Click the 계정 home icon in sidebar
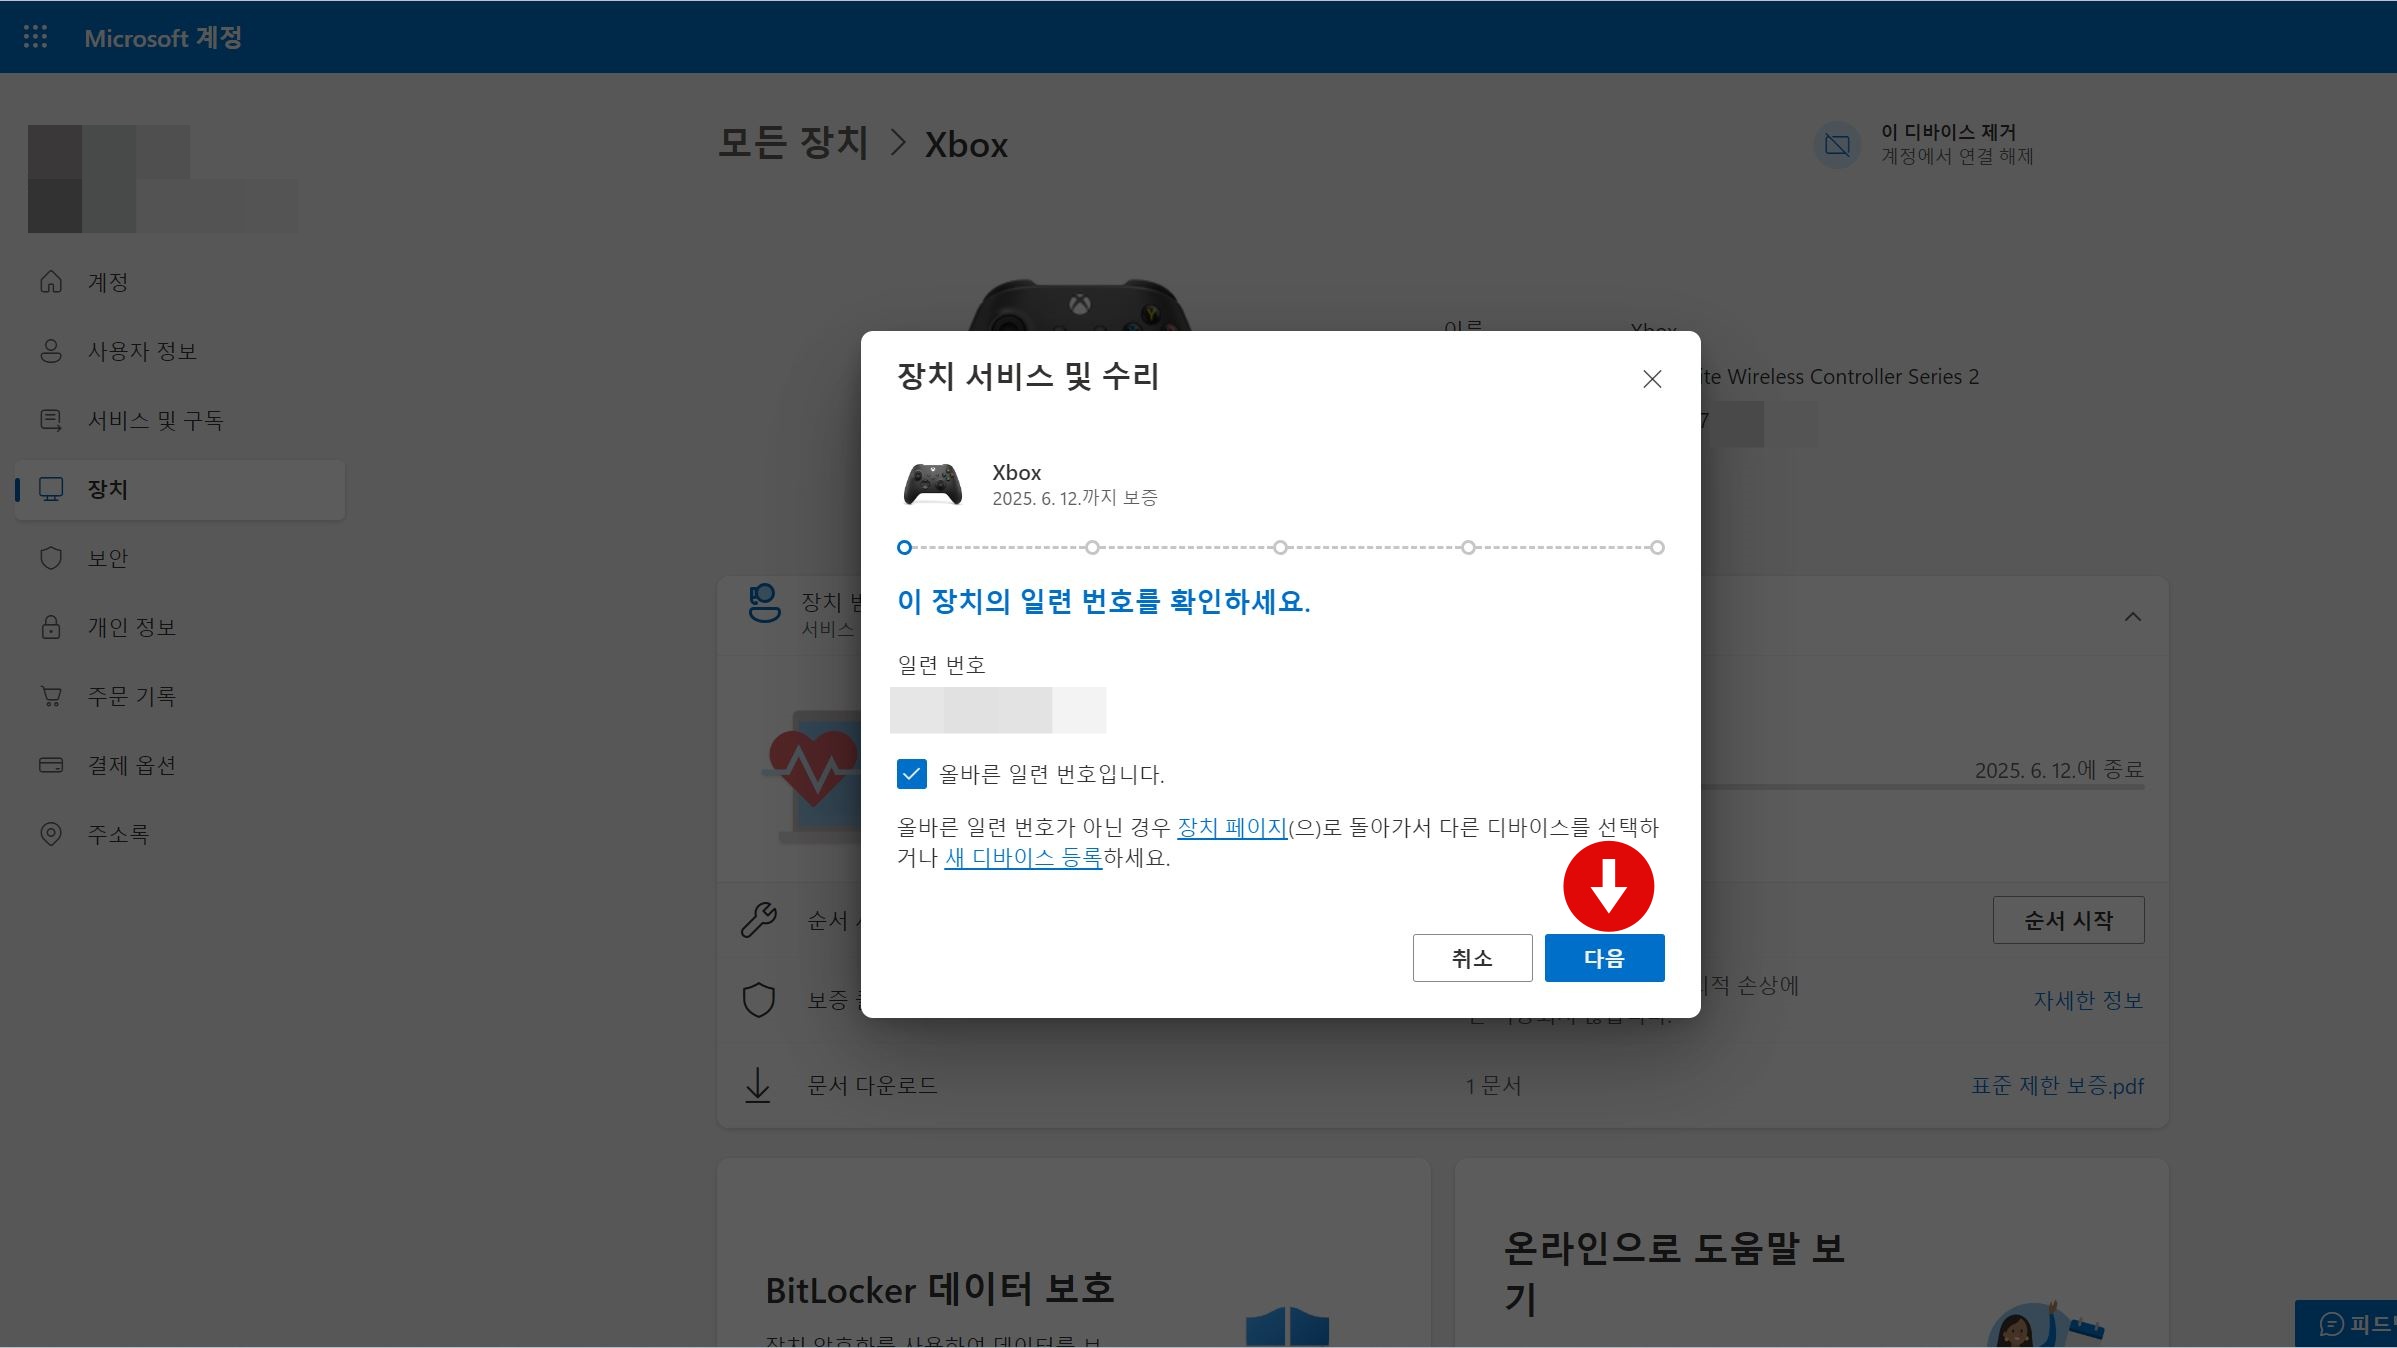This screenshot has height=1348, width=2397. [51, 282]
